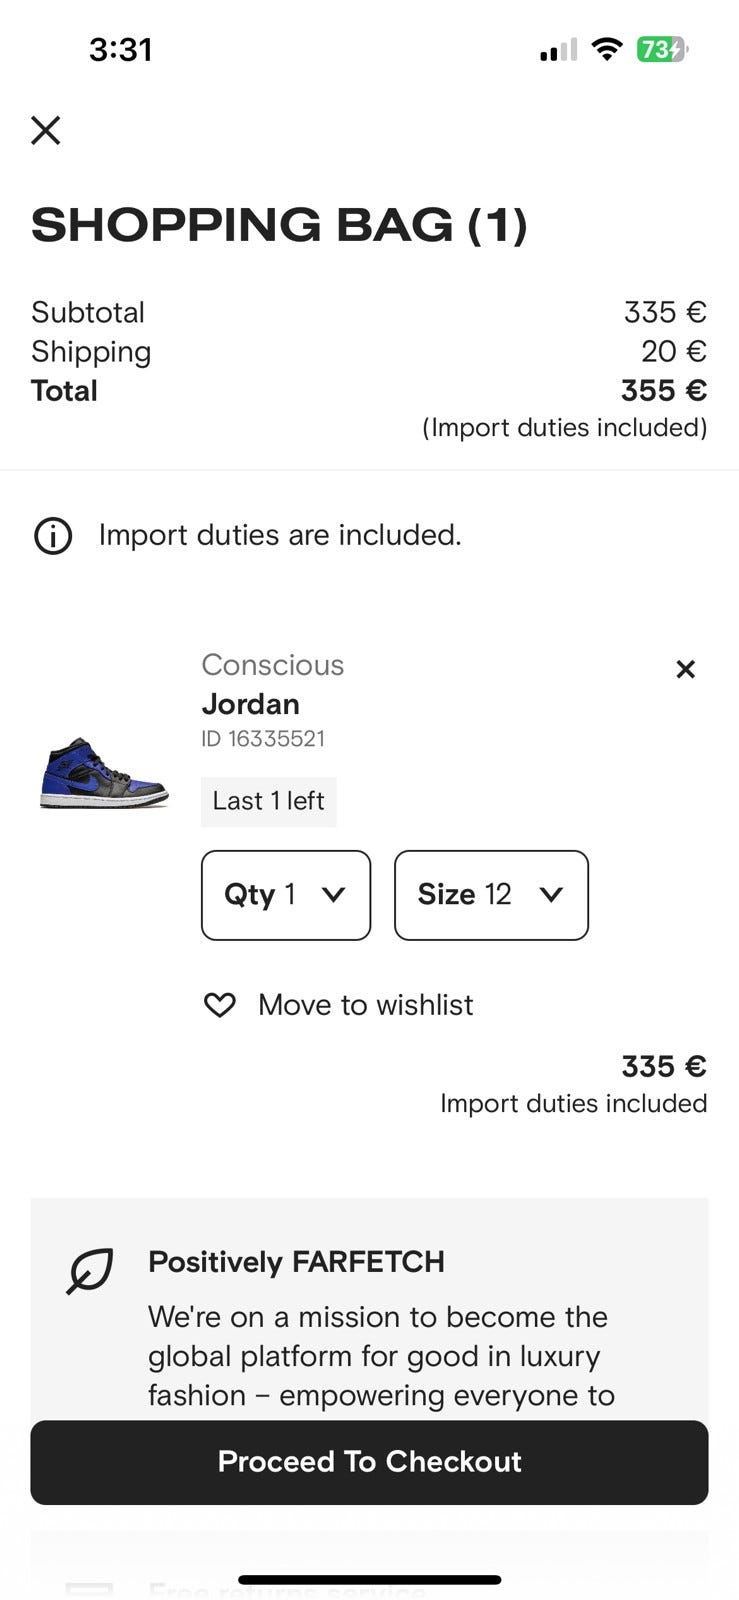Tap the cellular signal bars icon

558,50
